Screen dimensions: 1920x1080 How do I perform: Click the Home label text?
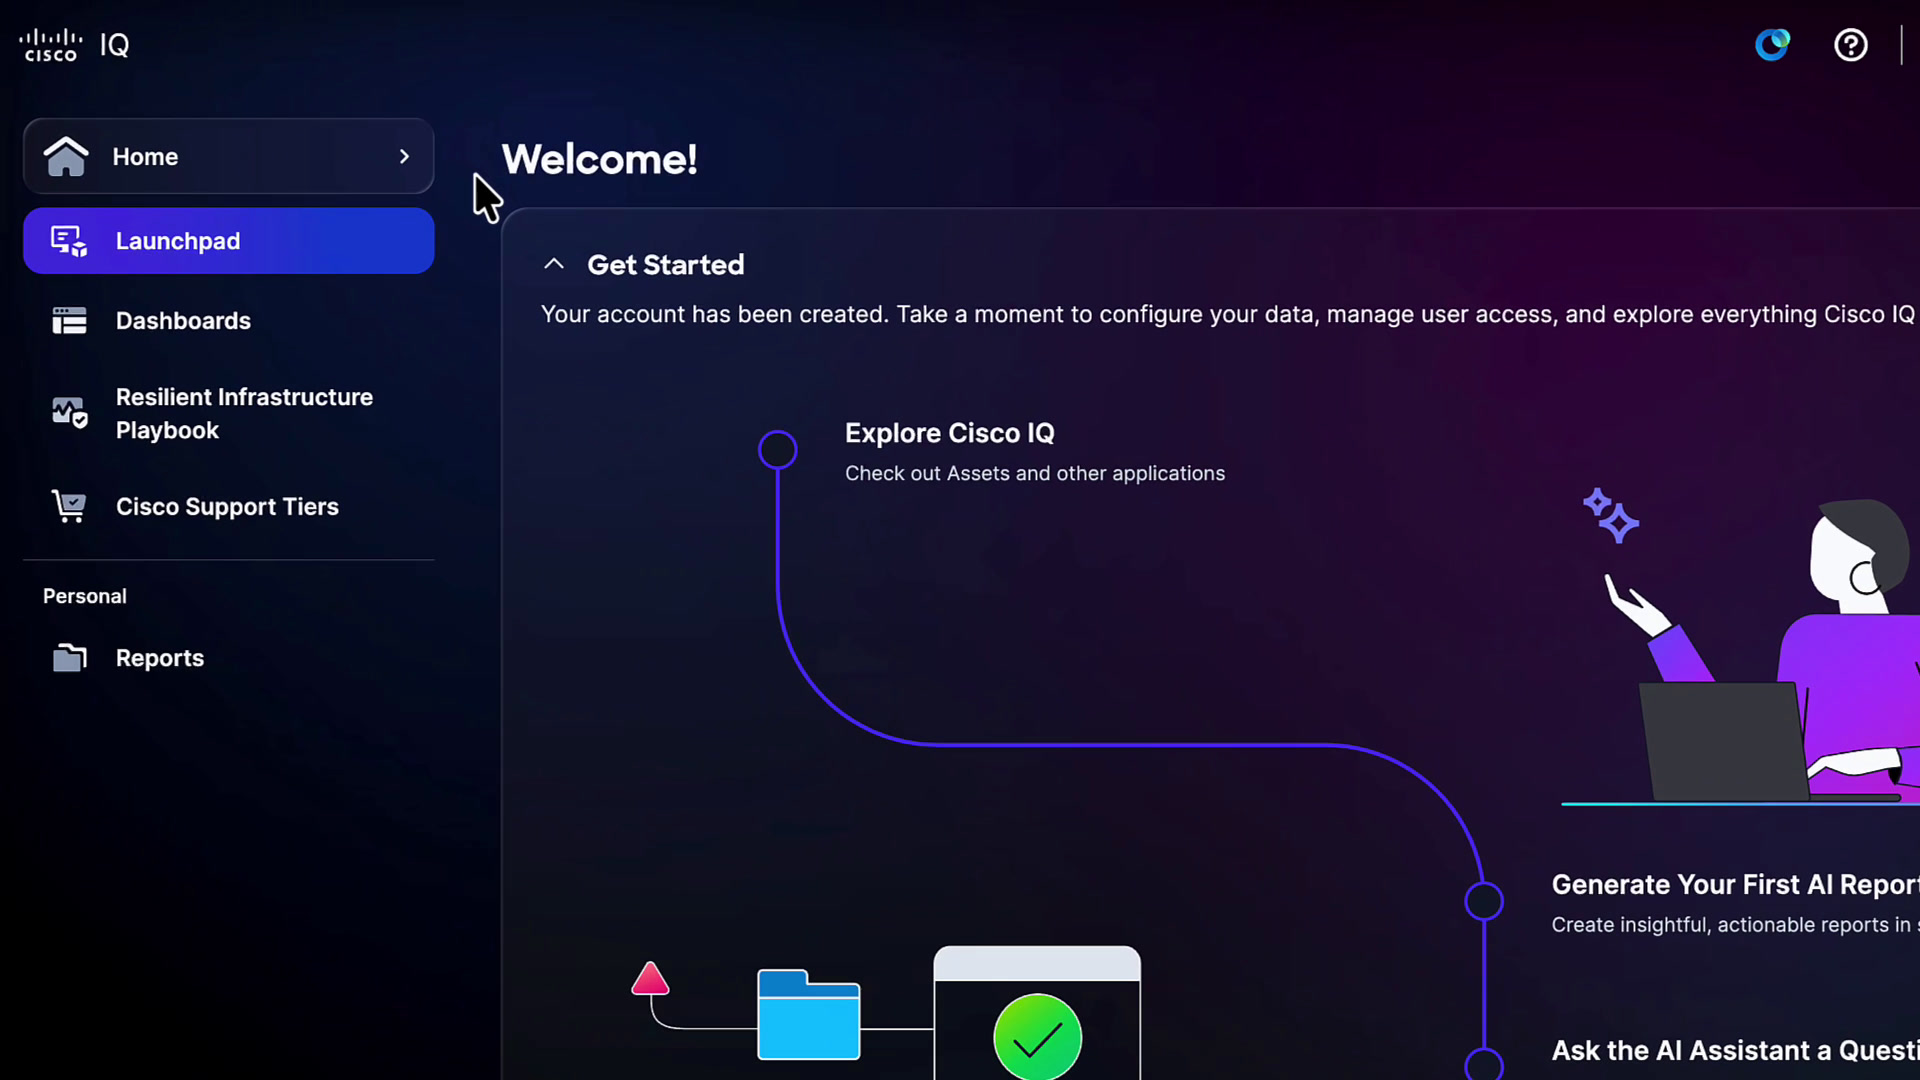[145, 157]
